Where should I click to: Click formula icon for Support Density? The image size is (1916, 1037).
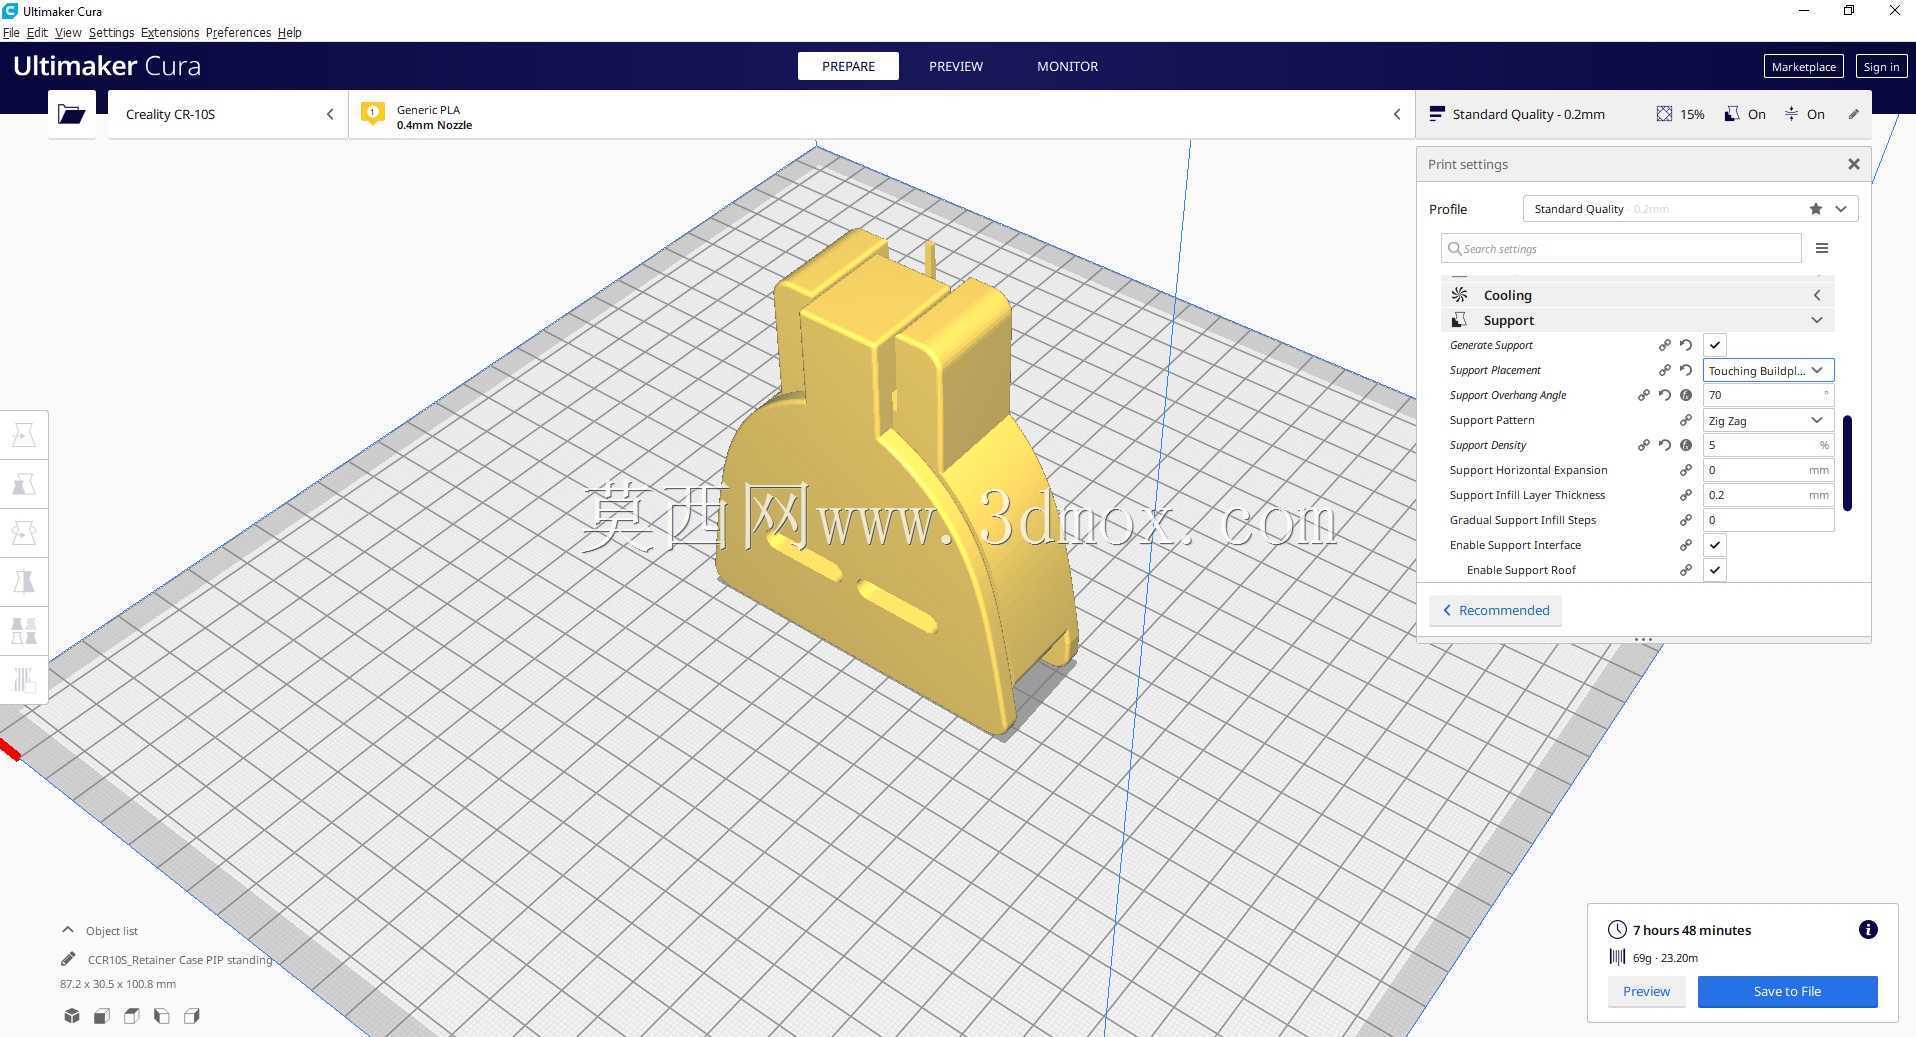(1686, 445)
